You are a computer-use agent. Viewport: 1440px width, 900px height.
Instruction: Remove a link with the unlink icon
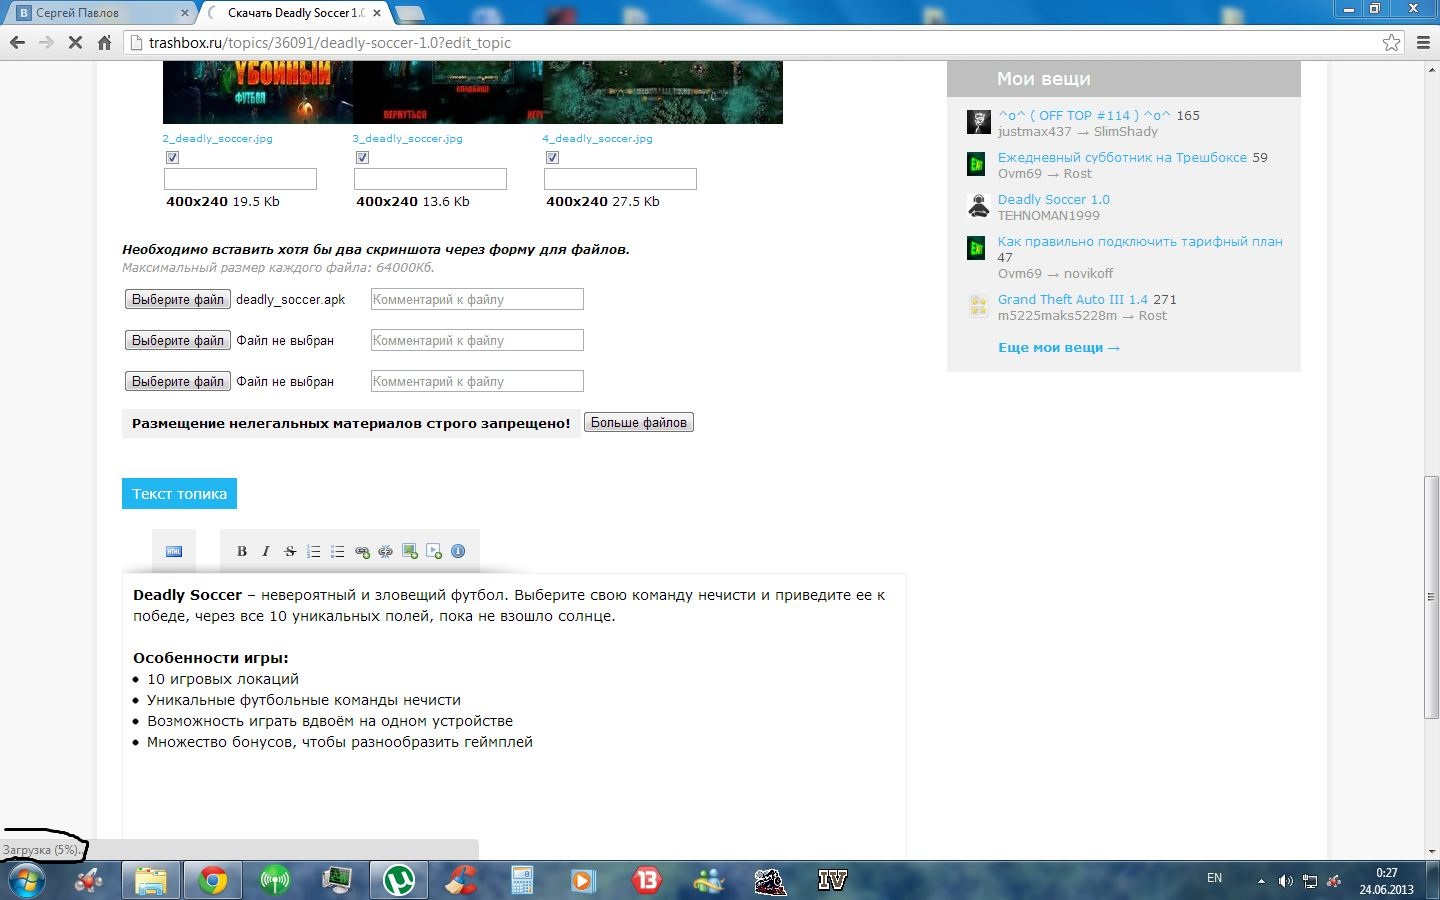tap(386, 551)
